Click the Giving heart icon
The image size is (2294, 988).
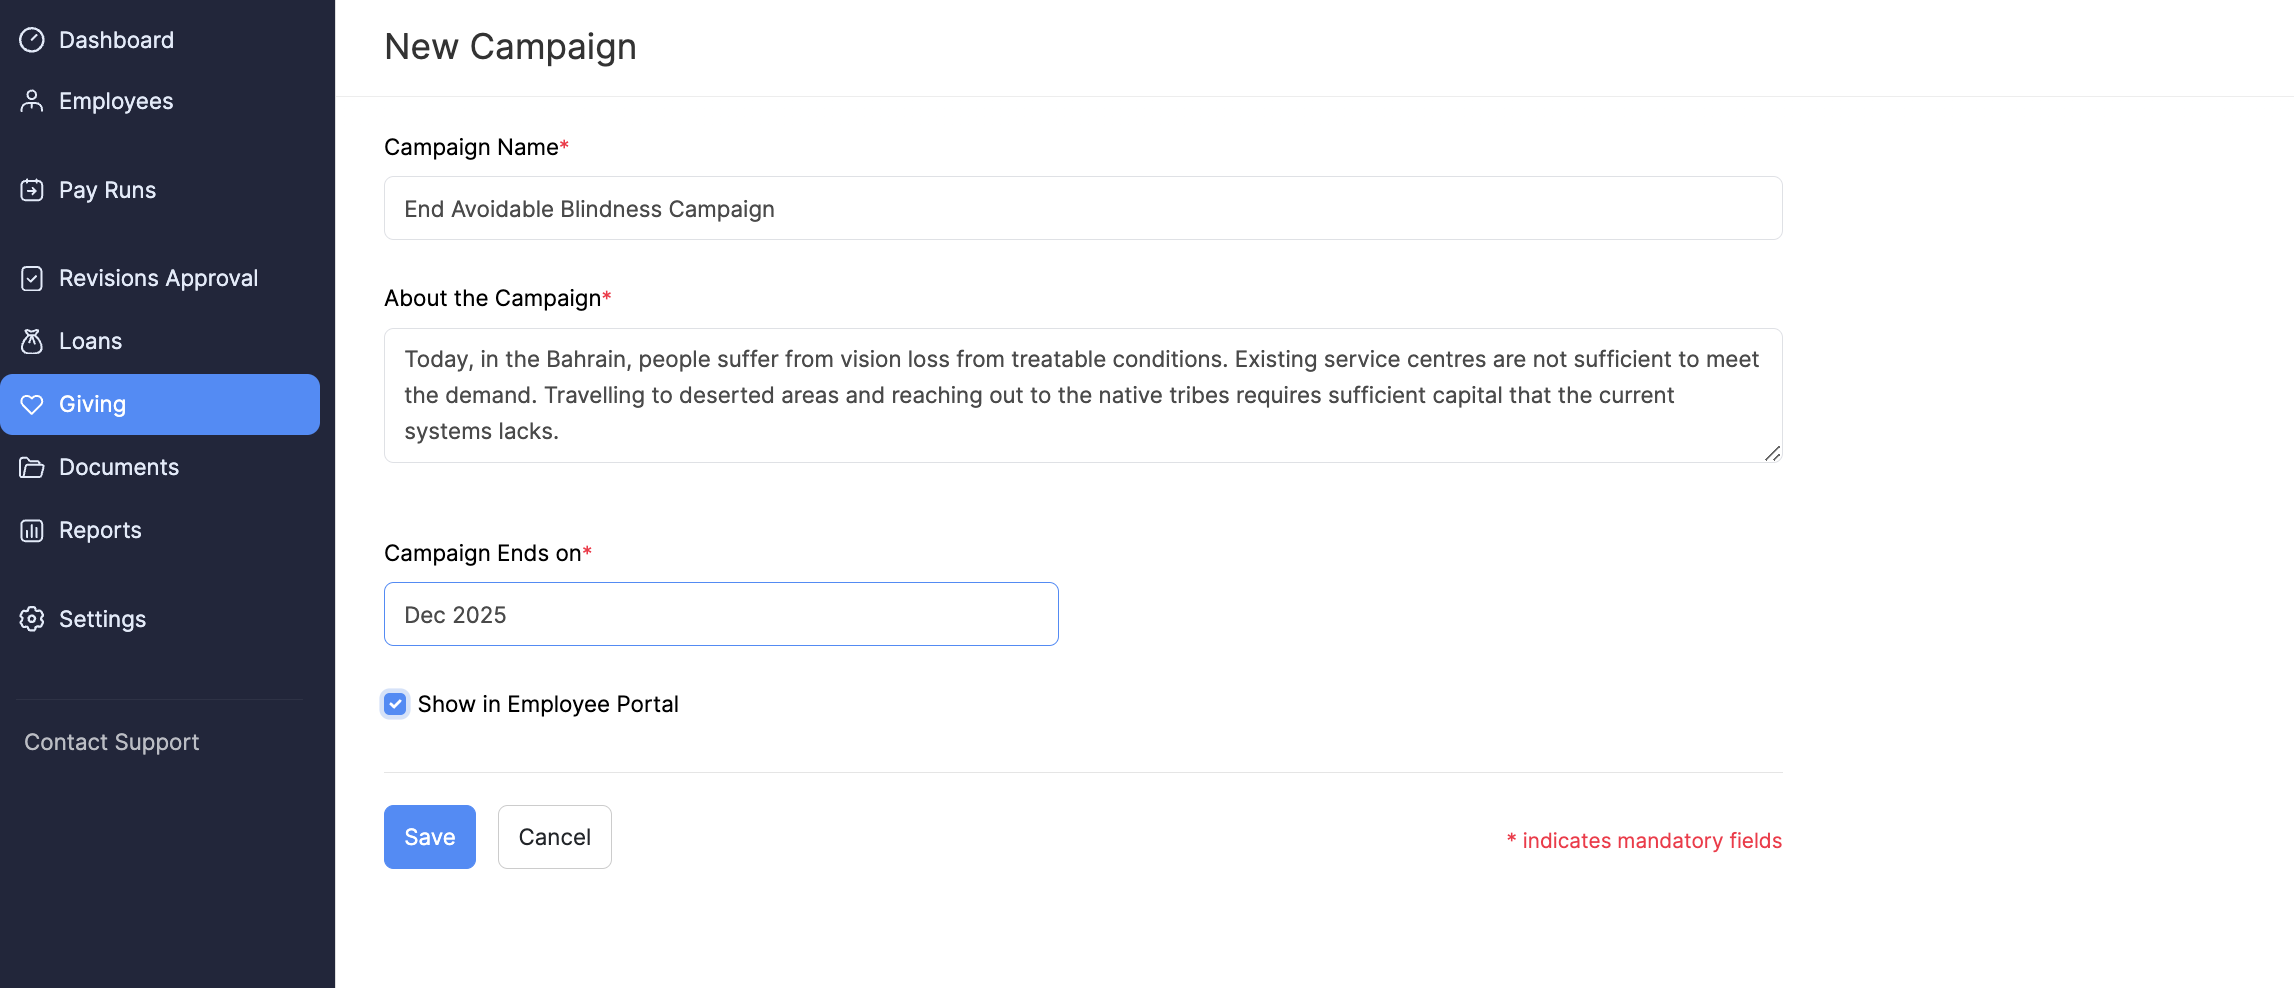[x=32, y=404]
